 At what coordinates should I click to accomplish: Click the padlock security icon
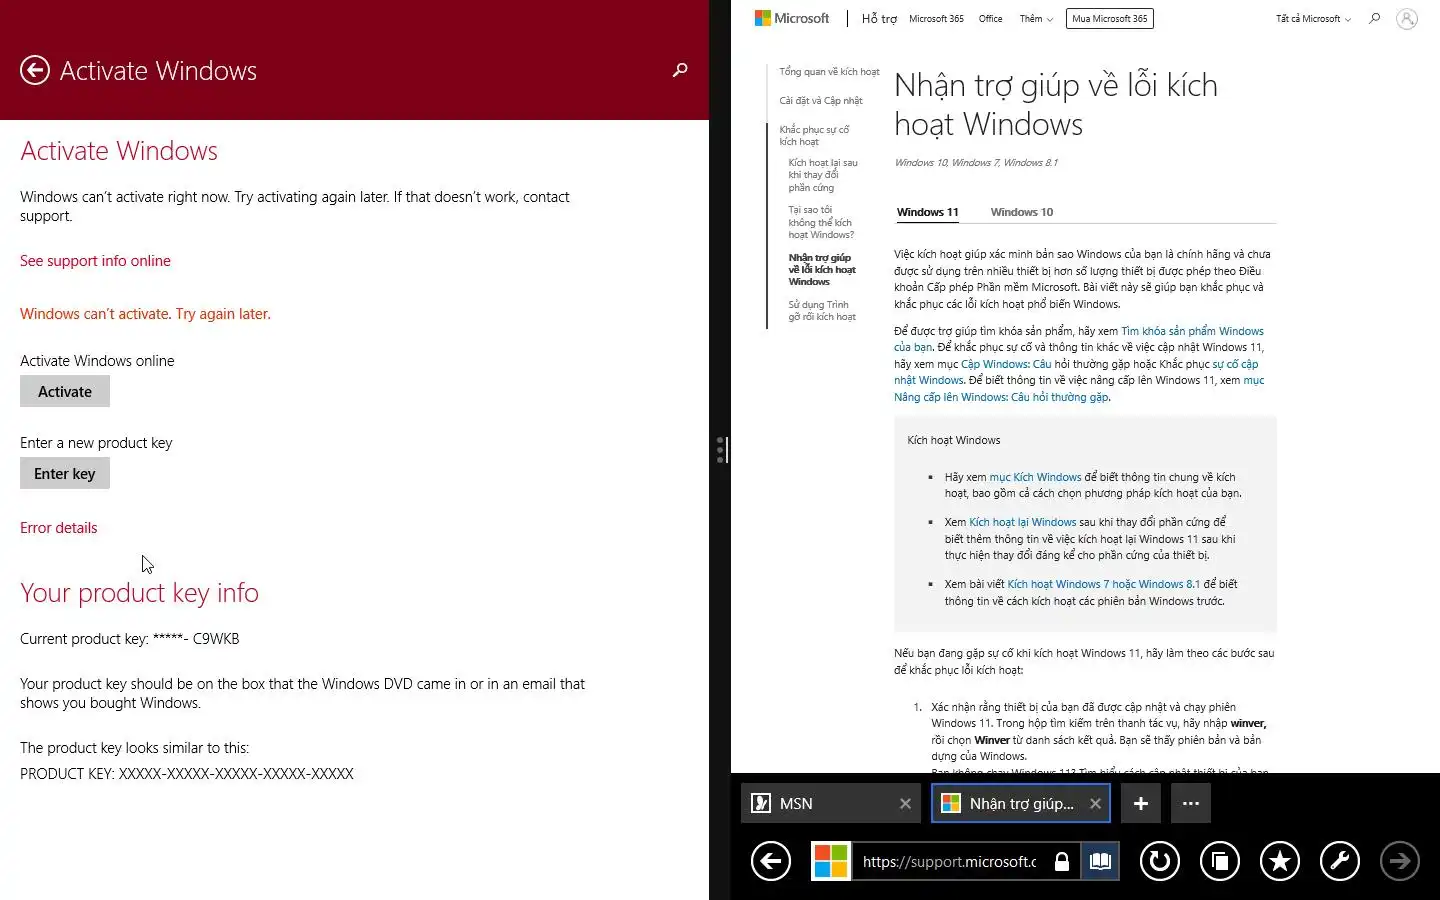point(1062,861)
